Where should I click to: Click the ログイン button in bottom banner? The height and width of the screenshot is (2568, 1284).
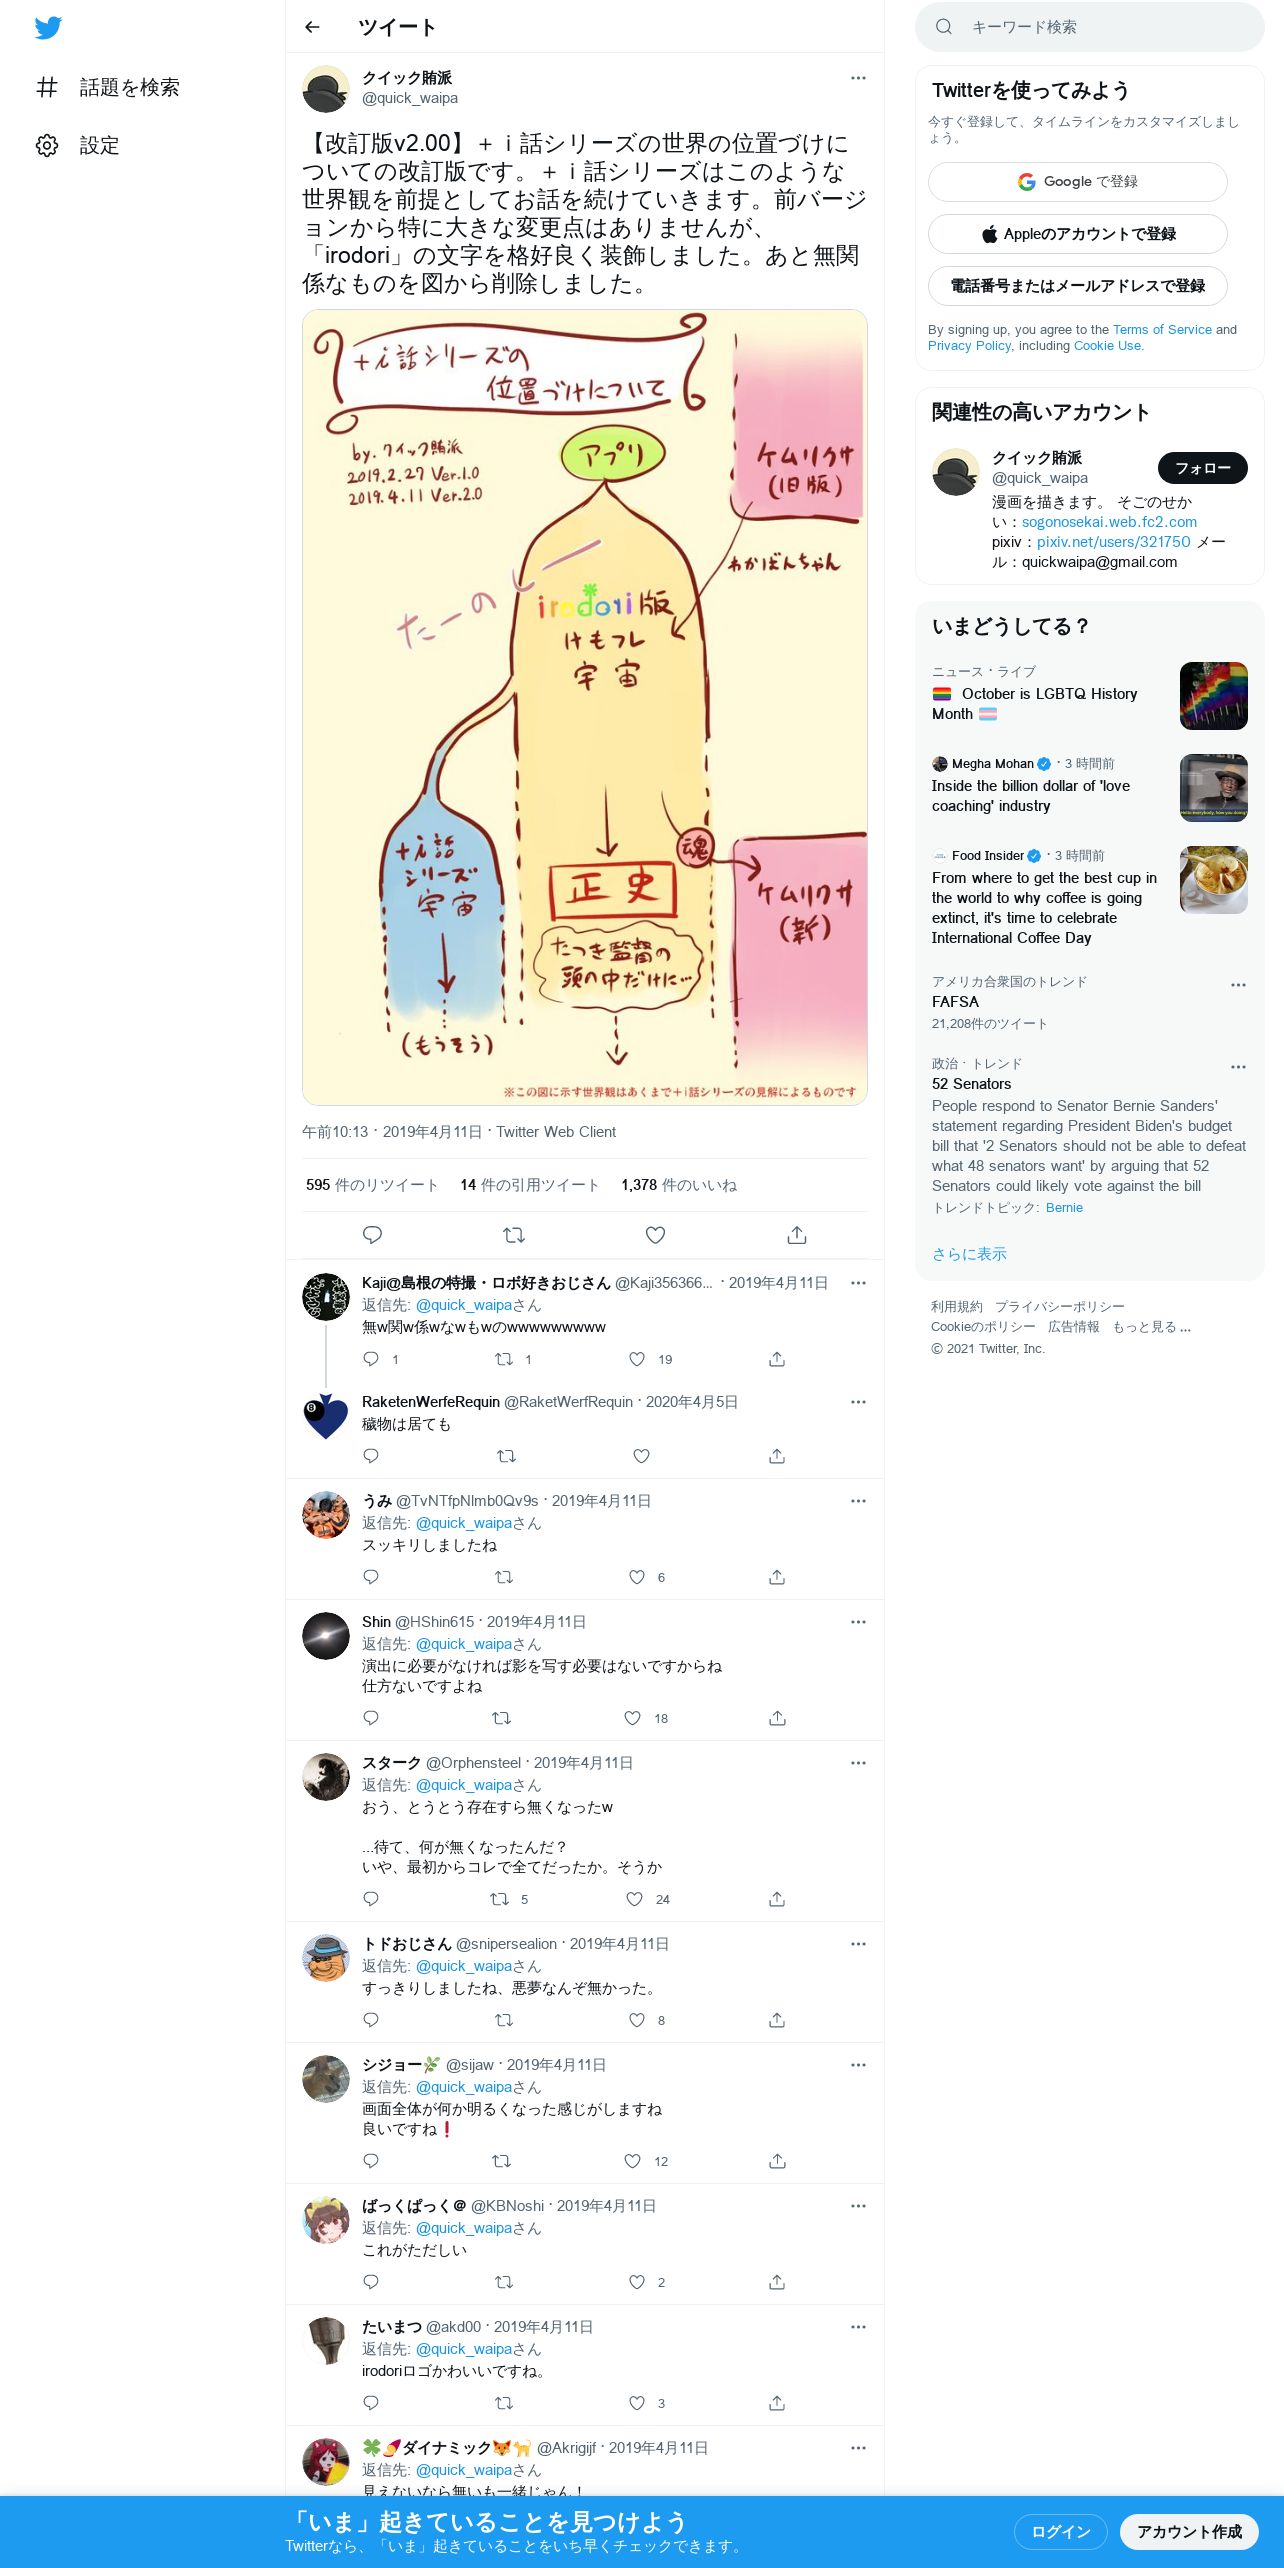pyautogui.click(x=1060, y=2531)
